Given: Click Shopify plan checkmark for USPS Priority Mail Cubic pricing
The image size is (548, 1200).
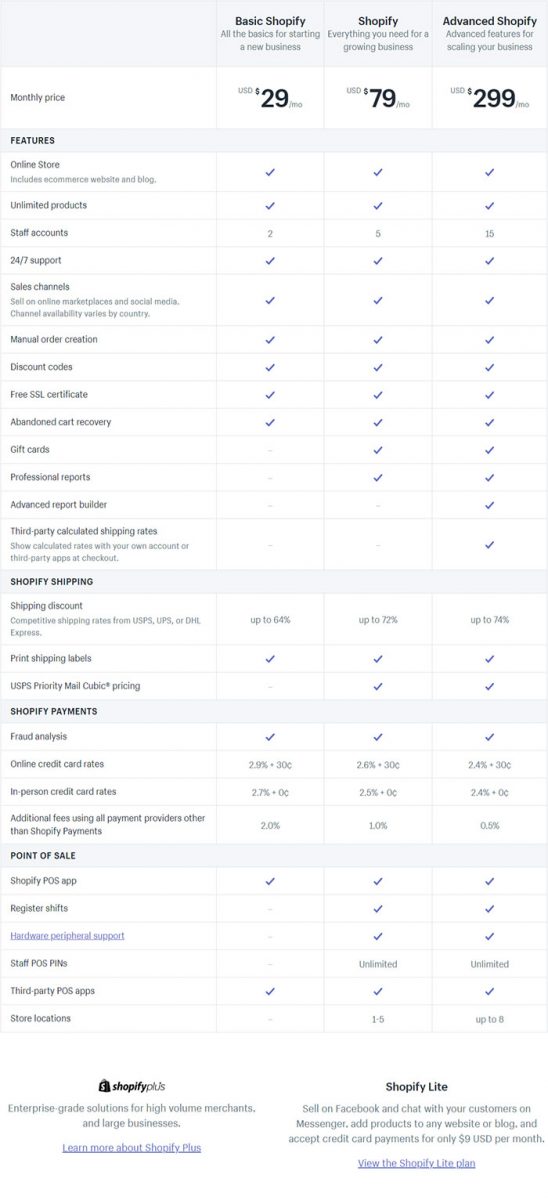Looking at the screenshot, I should (x=378, y=686).
